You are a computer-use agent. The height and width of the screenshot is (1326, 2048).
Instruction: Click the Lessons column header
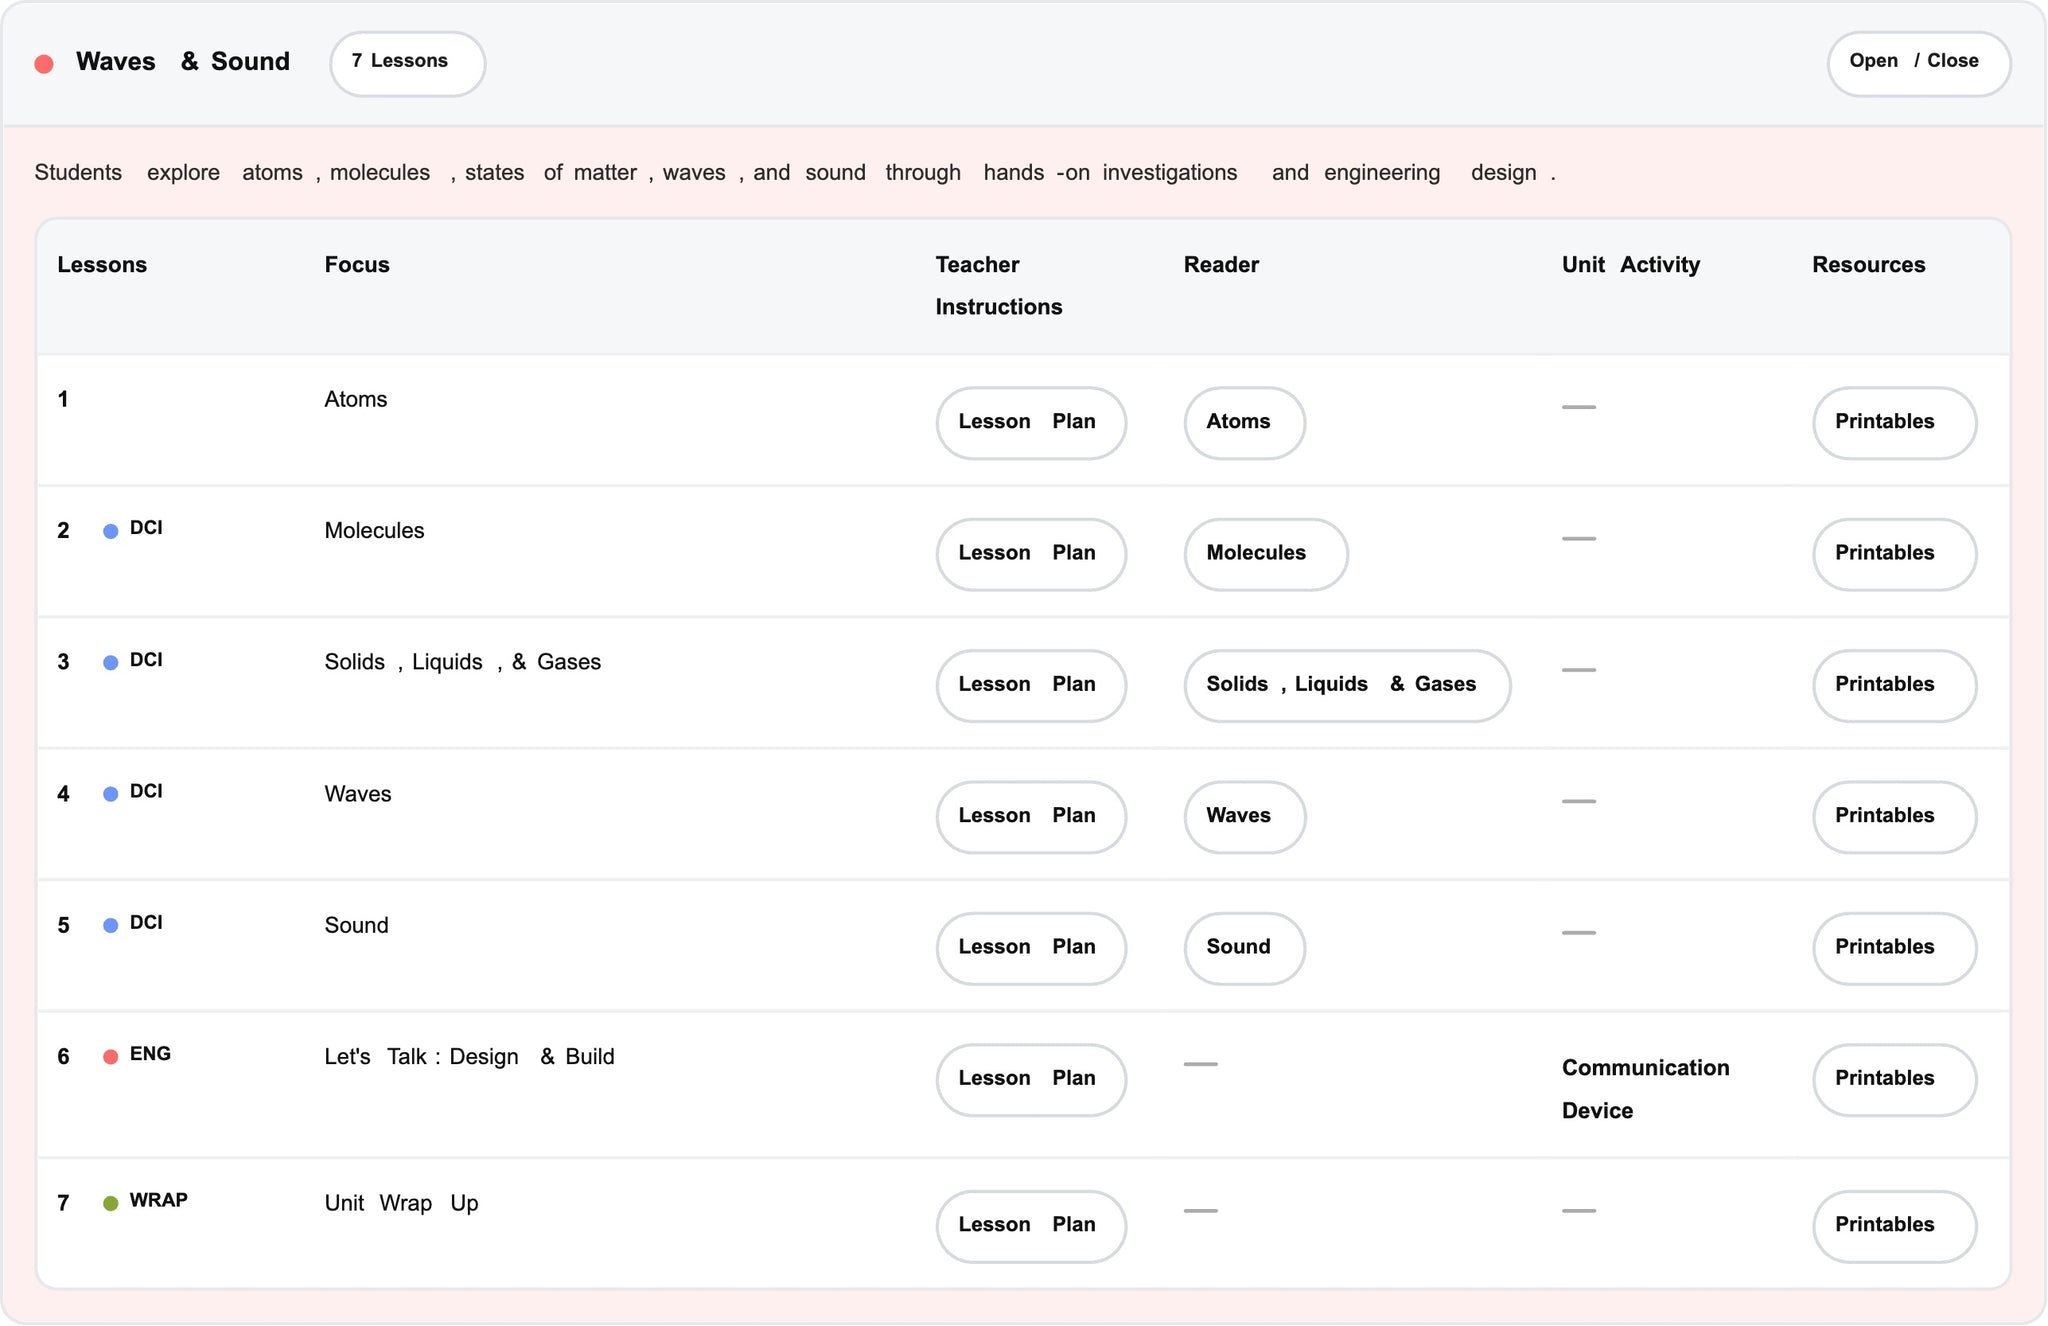(102, 265)
